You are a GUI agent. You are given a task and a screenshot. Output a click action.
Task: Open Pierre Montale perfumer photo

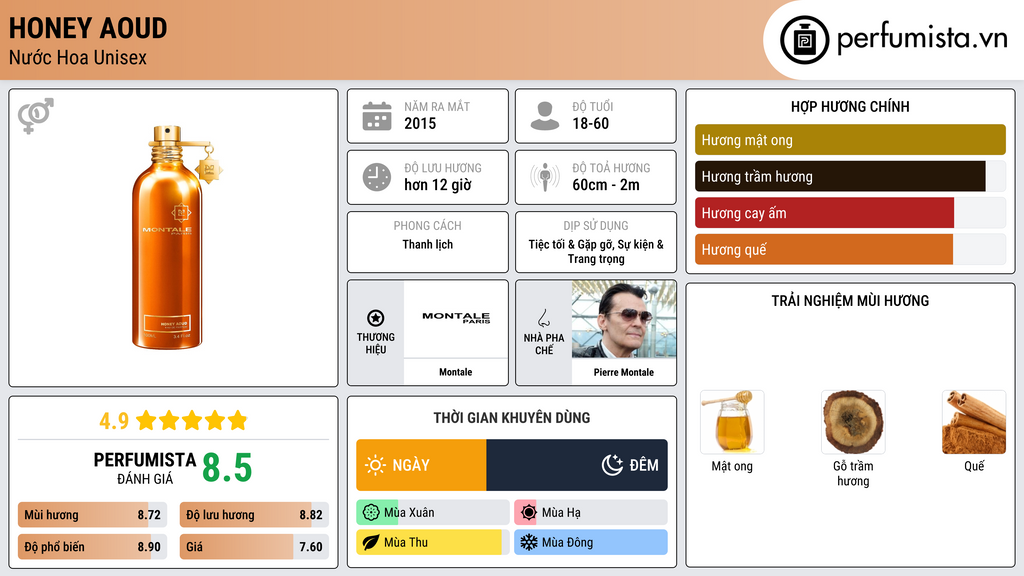coord(624,318)
